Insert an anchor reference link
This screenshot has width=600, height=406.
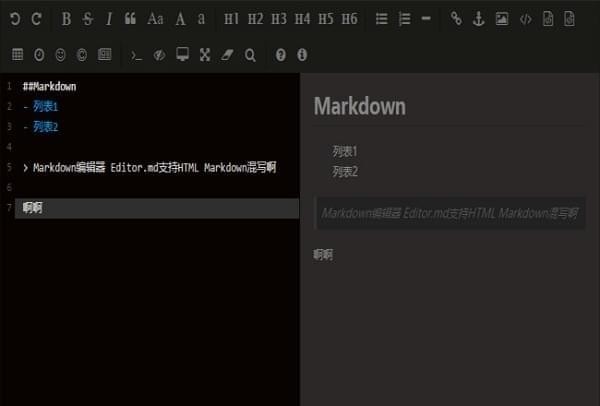click(479, 19)
